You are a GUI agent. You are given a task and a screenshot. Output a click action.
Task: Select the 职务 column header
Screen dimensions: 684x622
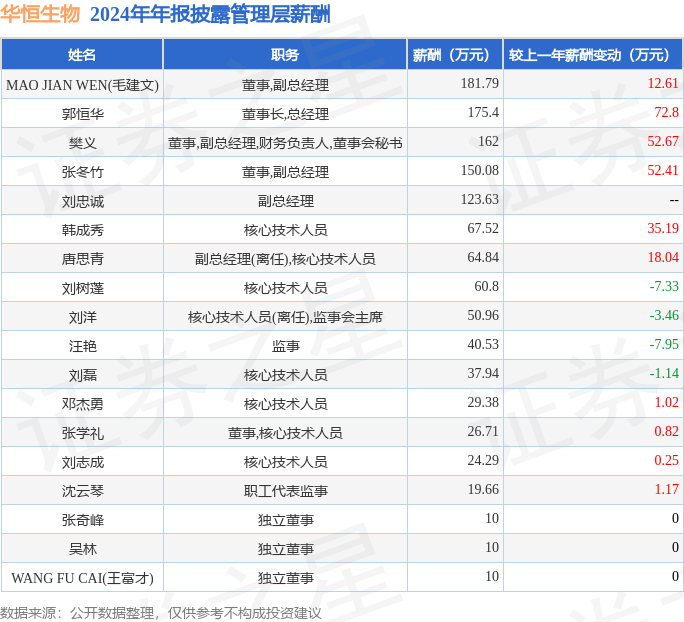[285, 55]
